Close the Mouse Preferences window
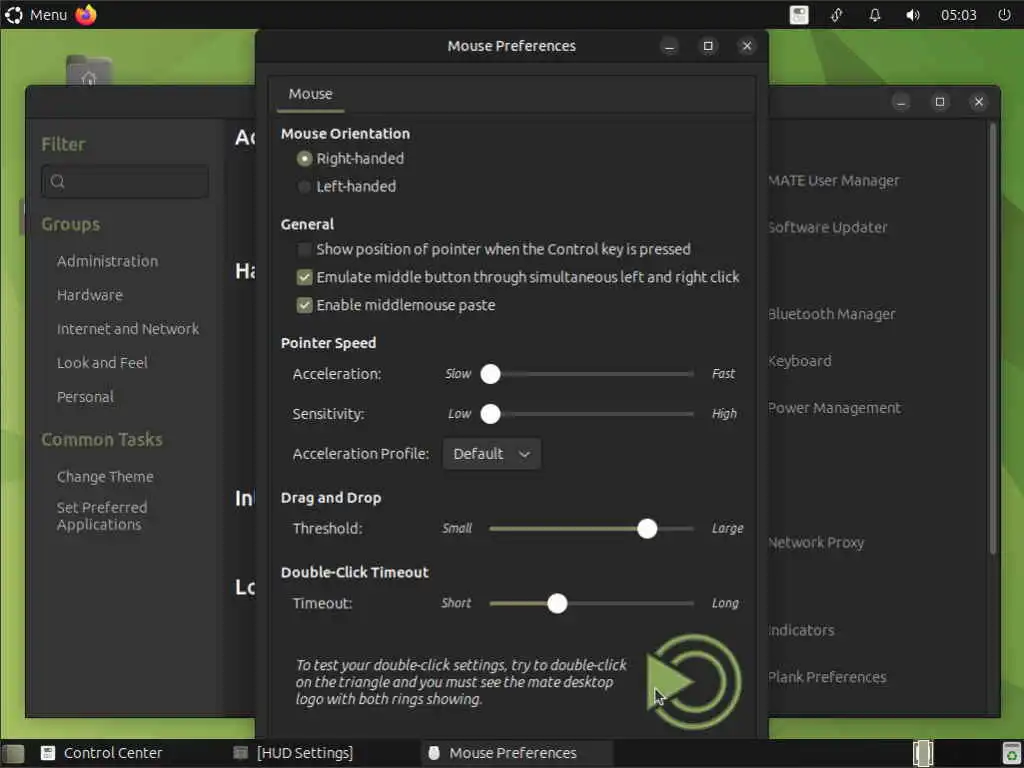The image size is (1024, 768). point(747,46)
